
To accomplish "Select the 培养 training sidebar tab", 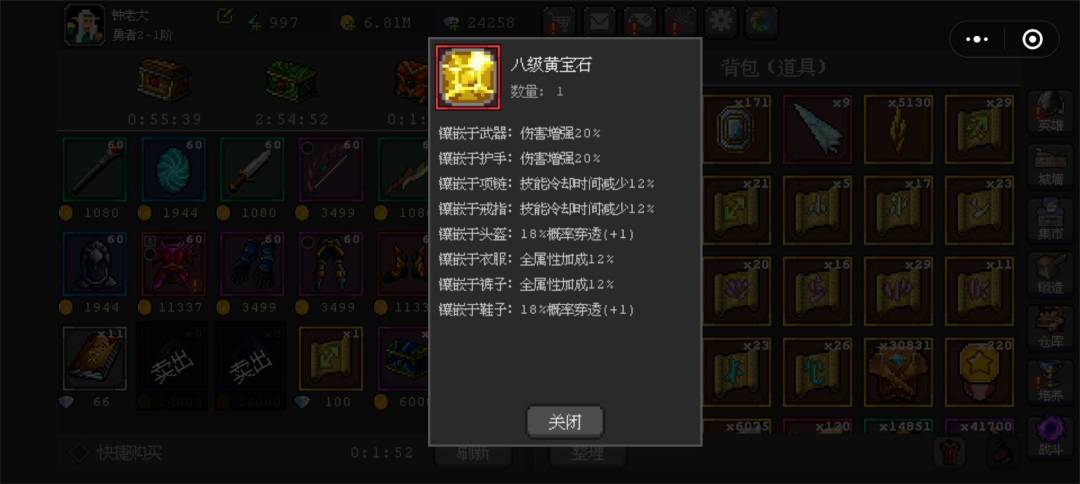I will point(1050,382).
